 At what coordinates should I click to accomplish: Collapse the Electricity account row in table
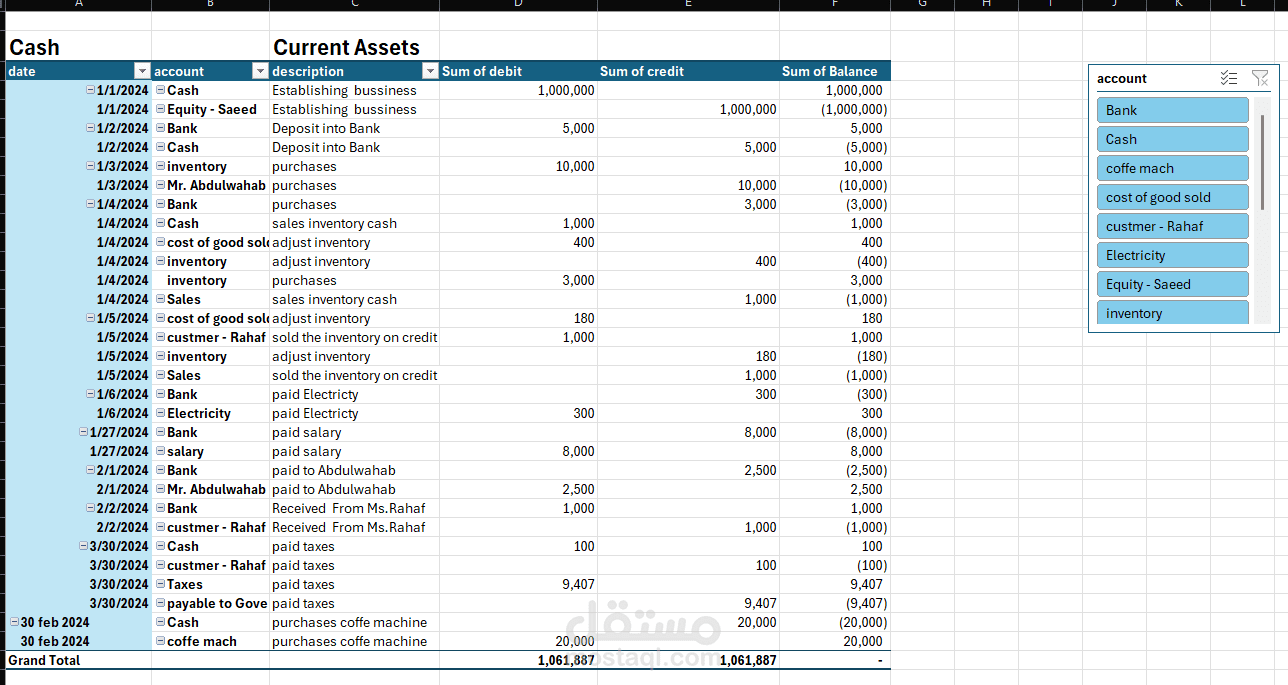click(x=160, y=413)
